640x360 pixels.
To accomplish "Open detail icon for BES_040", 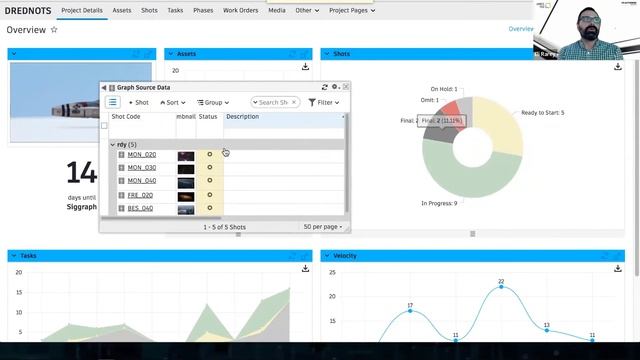I will point(121,208).
